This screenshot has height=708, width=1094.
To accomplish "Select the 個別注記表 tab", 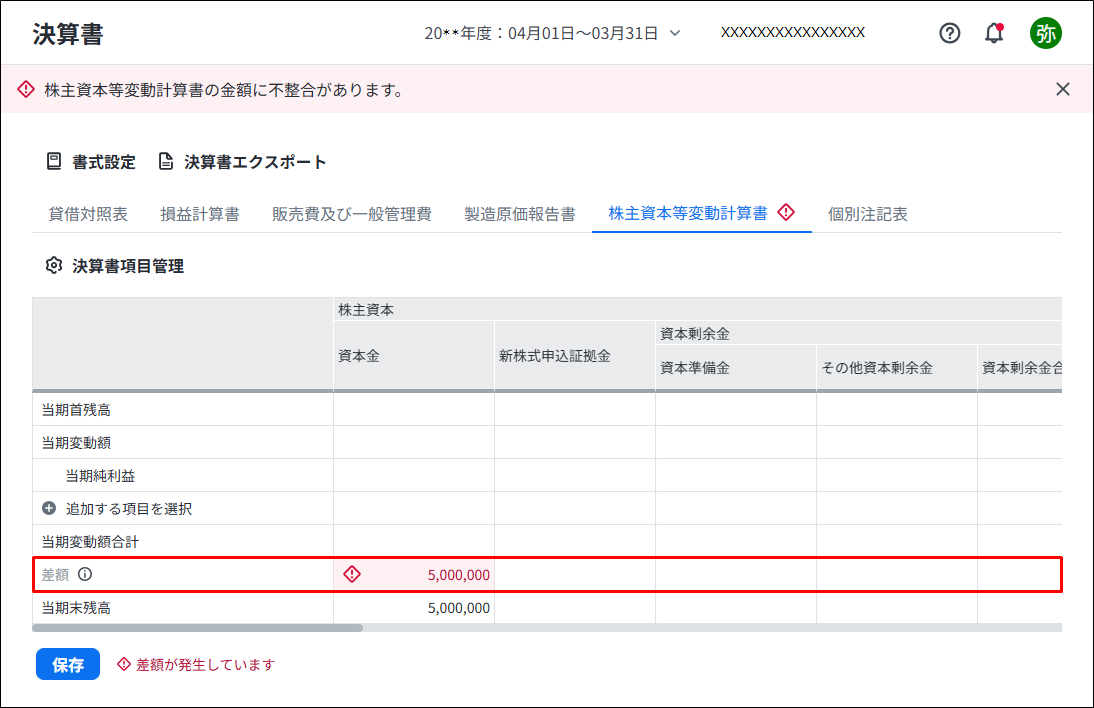I will [x=868, y=214].
